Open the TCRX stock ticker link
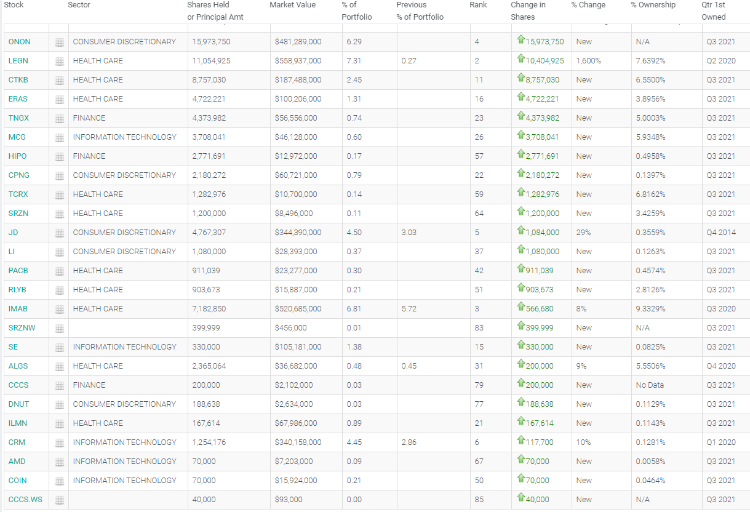The height and width of the screenshot is (512, 750). pyautogui.click(x=18, y=194)
